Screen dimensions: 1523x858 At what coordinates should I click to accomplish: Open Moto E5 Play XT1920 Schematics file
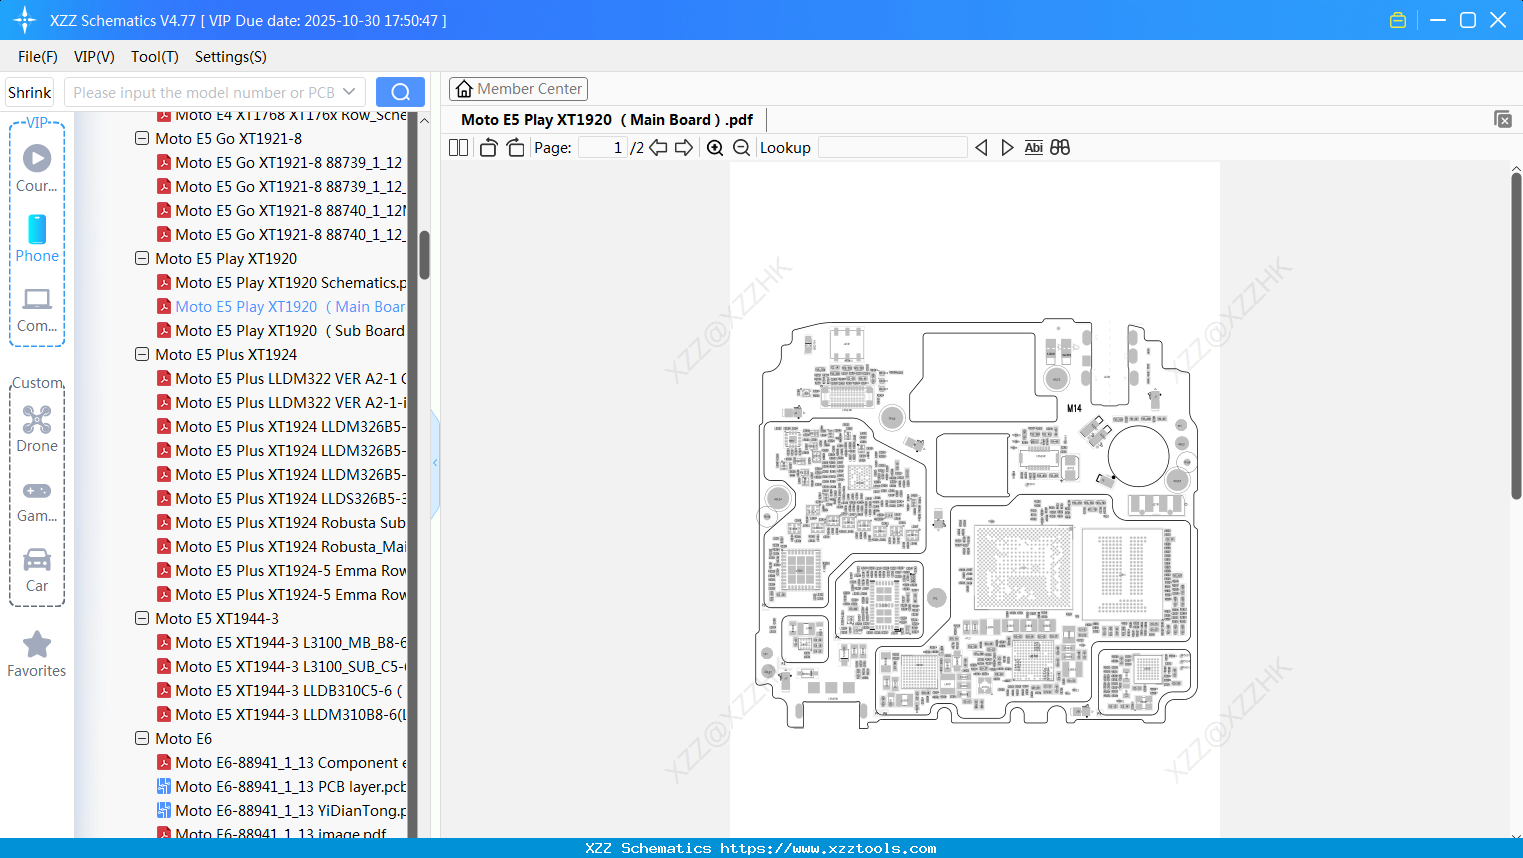point(281,283)
